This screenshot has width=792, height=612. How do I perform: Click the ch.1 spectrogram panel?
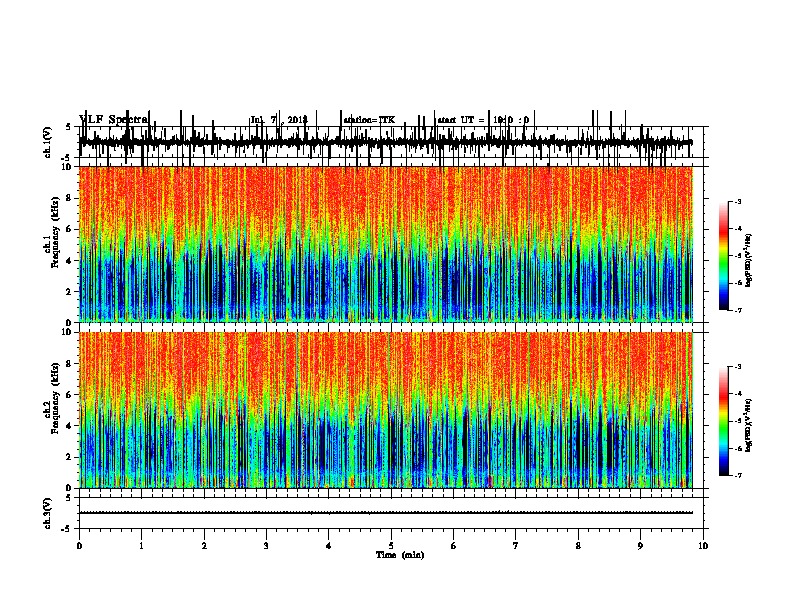click(x=386, y=244)
